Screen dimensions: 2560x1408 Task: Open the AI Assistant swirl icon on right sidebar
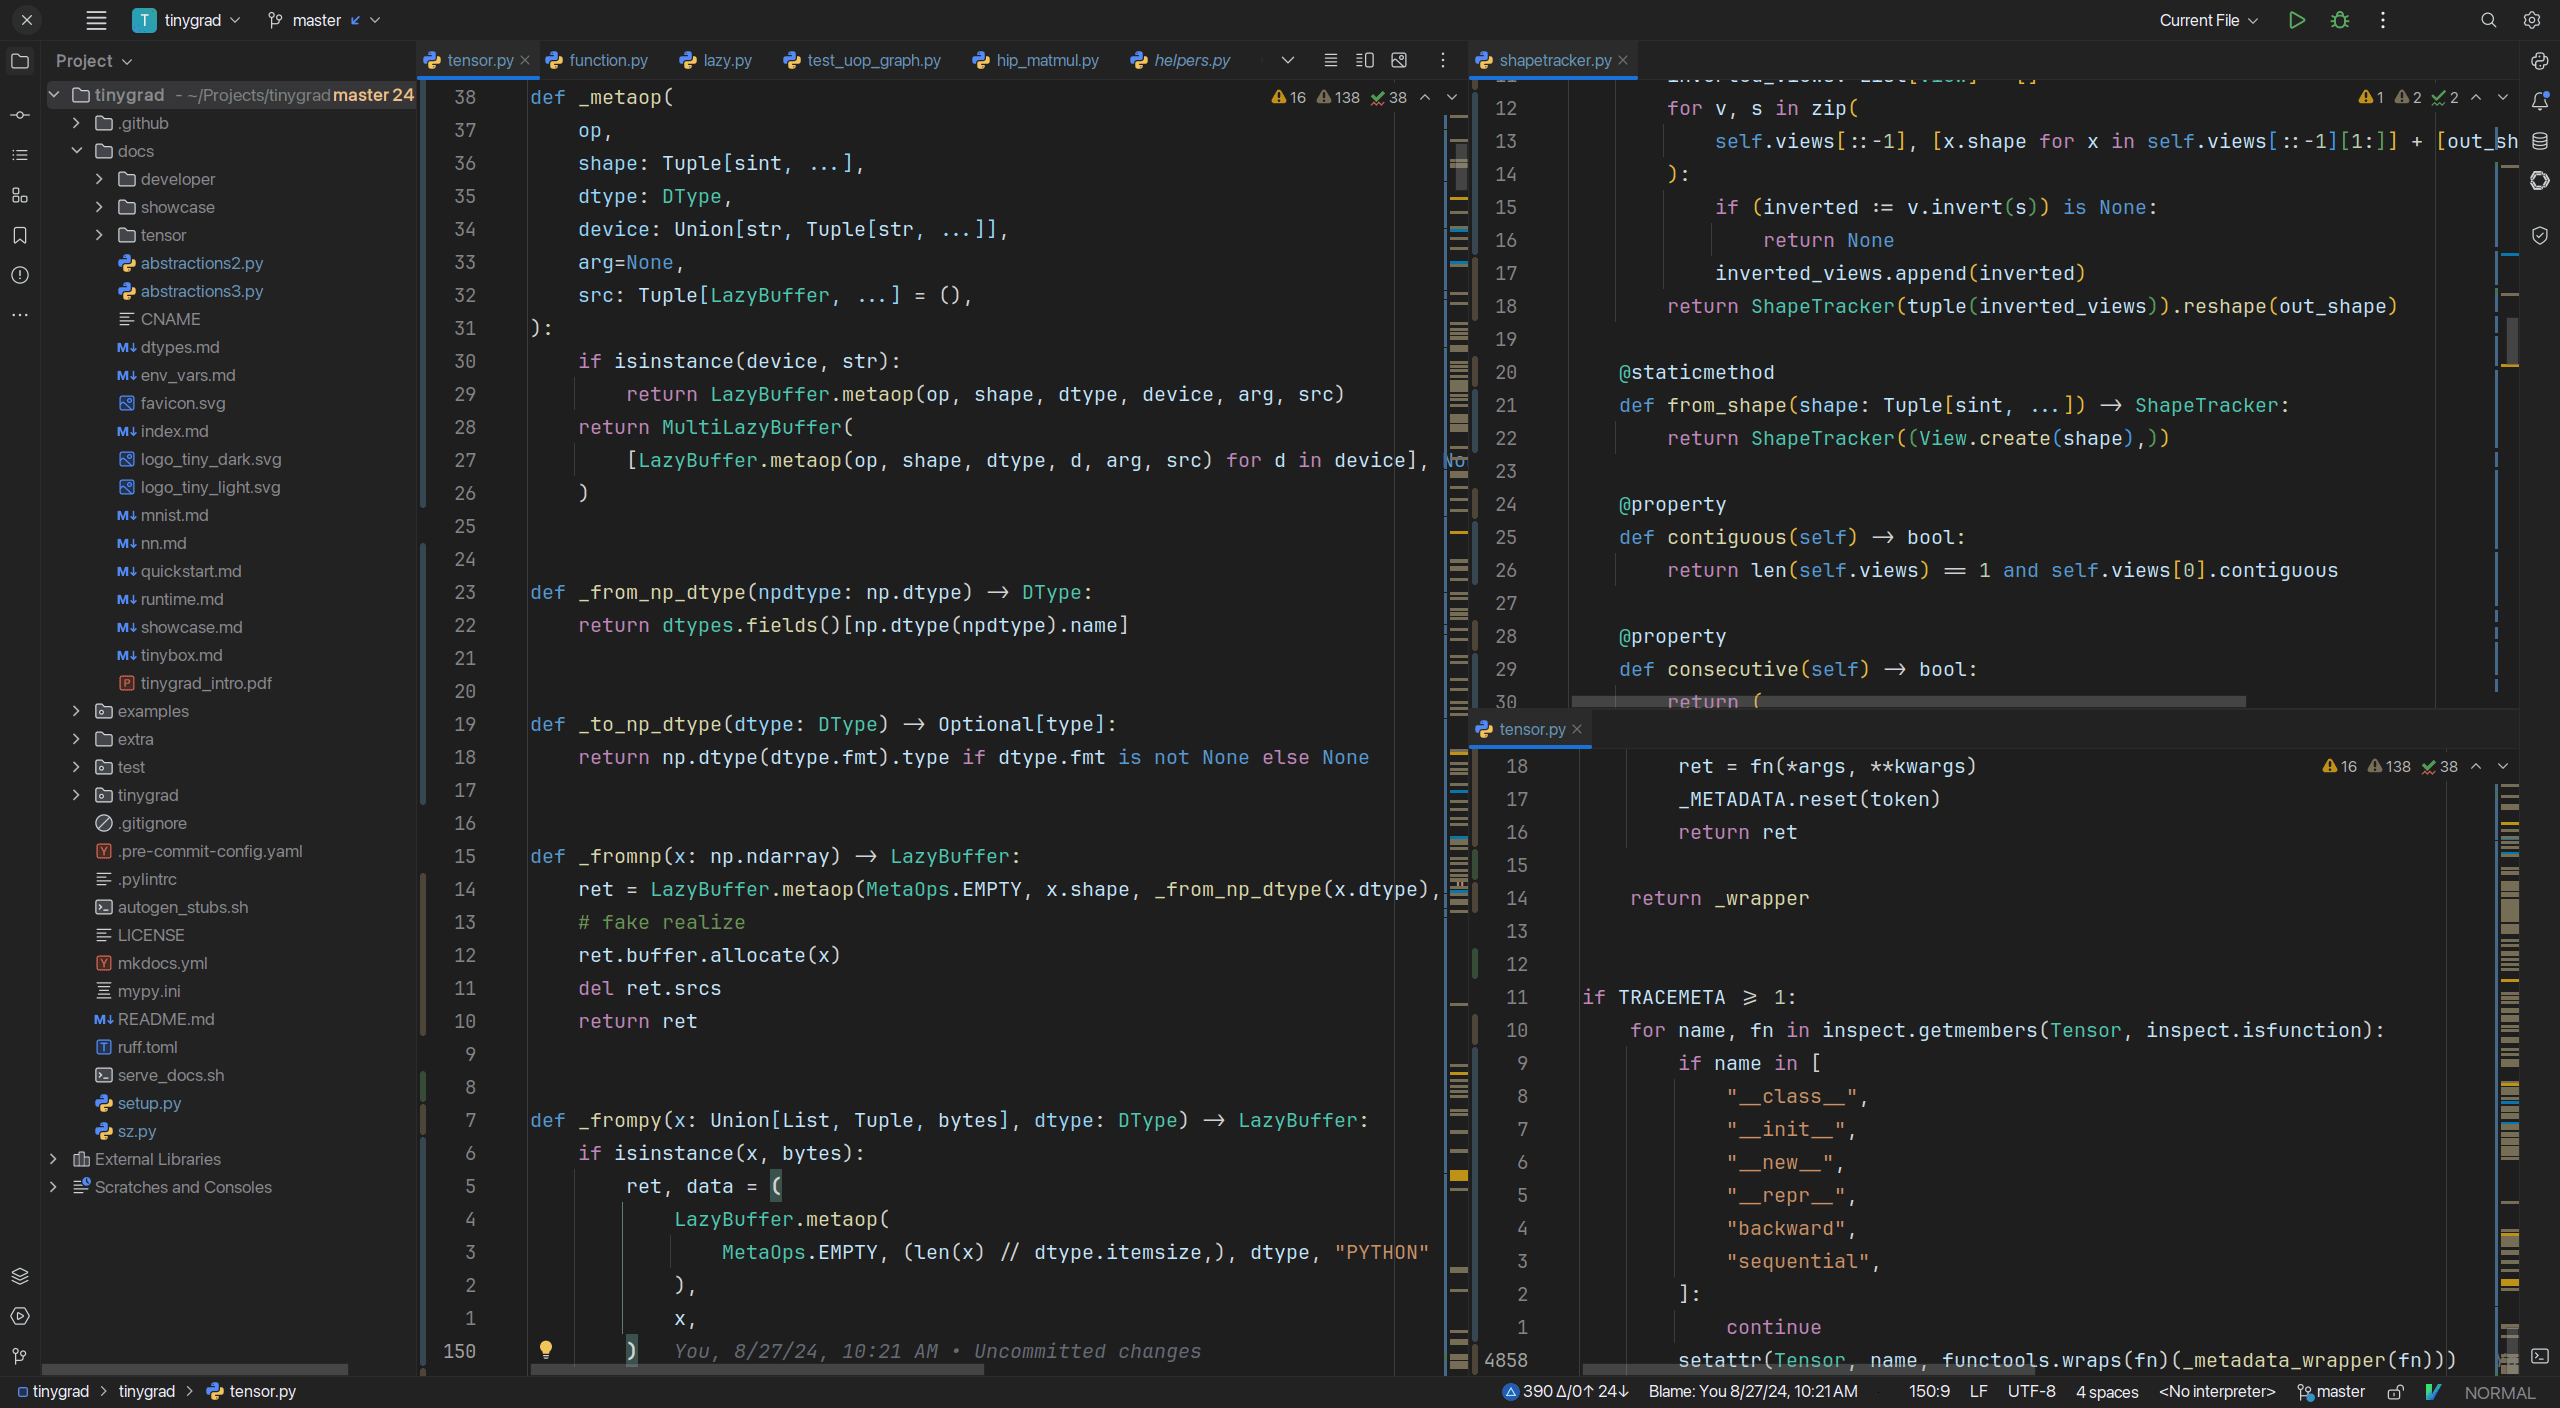tap(2540, 181)
